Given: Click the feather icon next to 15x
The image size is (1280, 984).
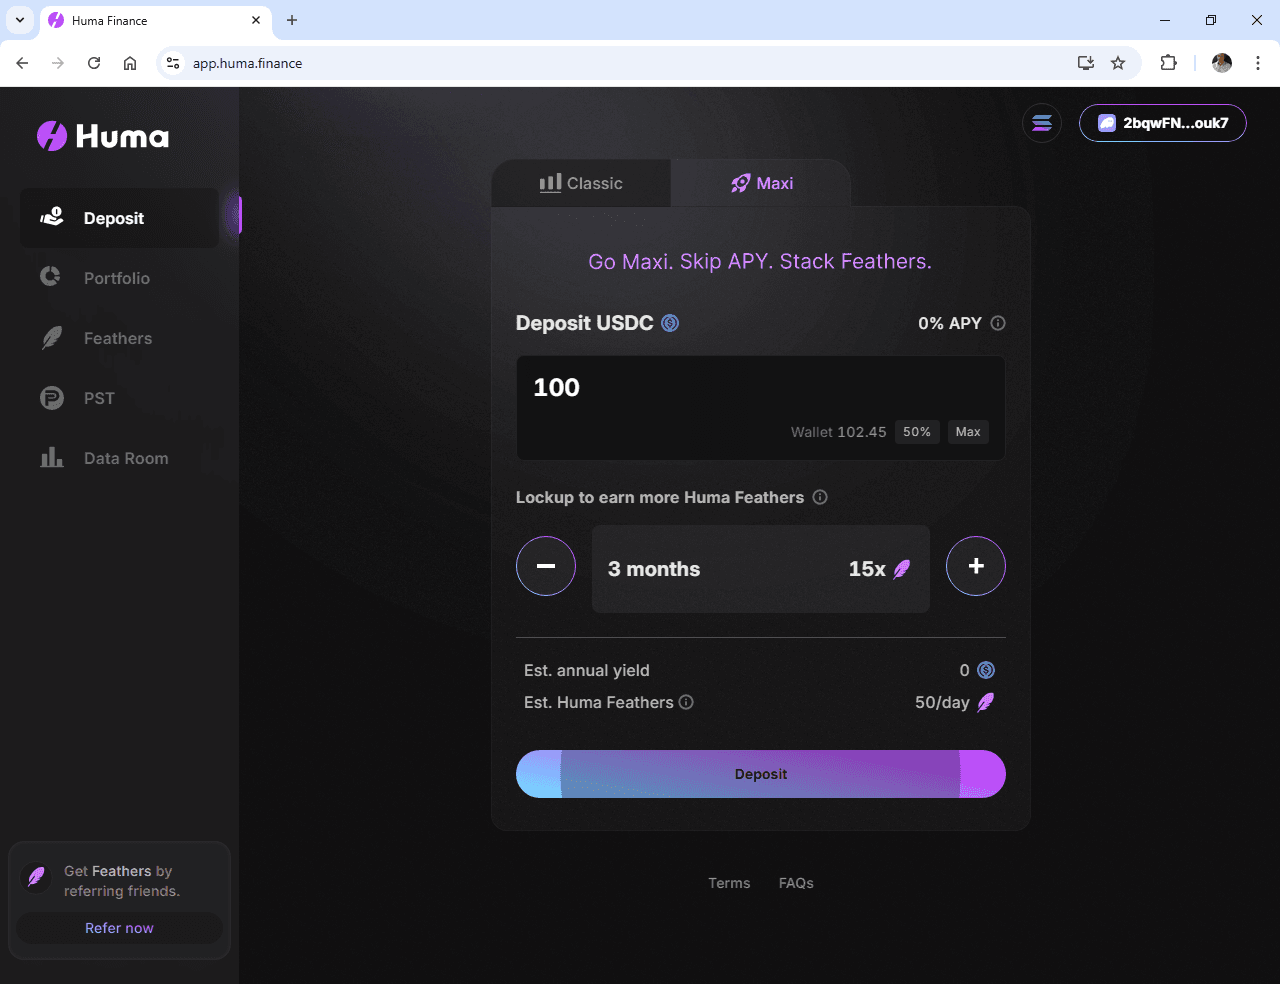Looking at the screenshot, I should click(x=902, y=569).
